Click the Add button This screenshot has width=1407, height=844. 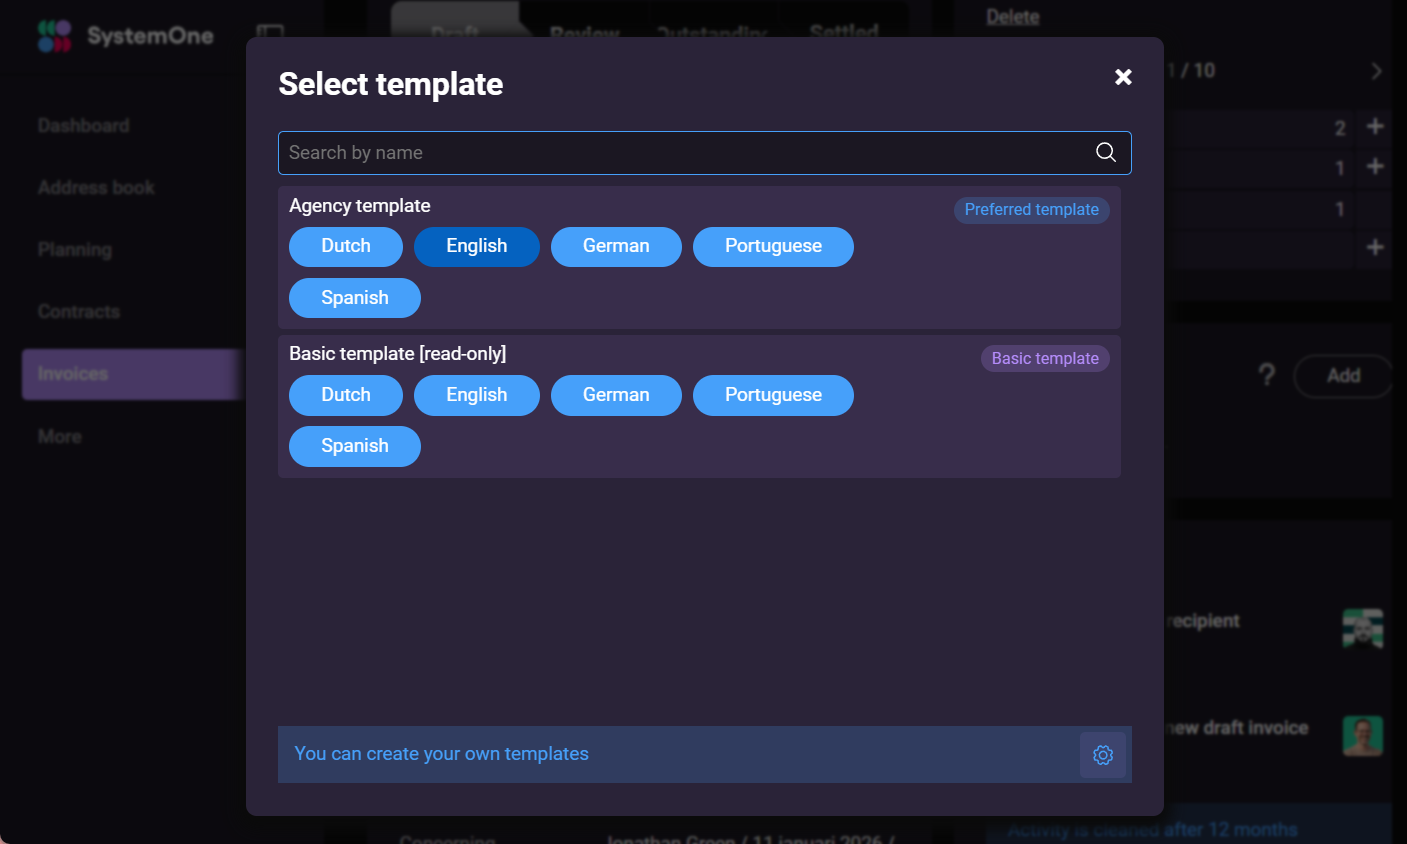[1343, 375]
